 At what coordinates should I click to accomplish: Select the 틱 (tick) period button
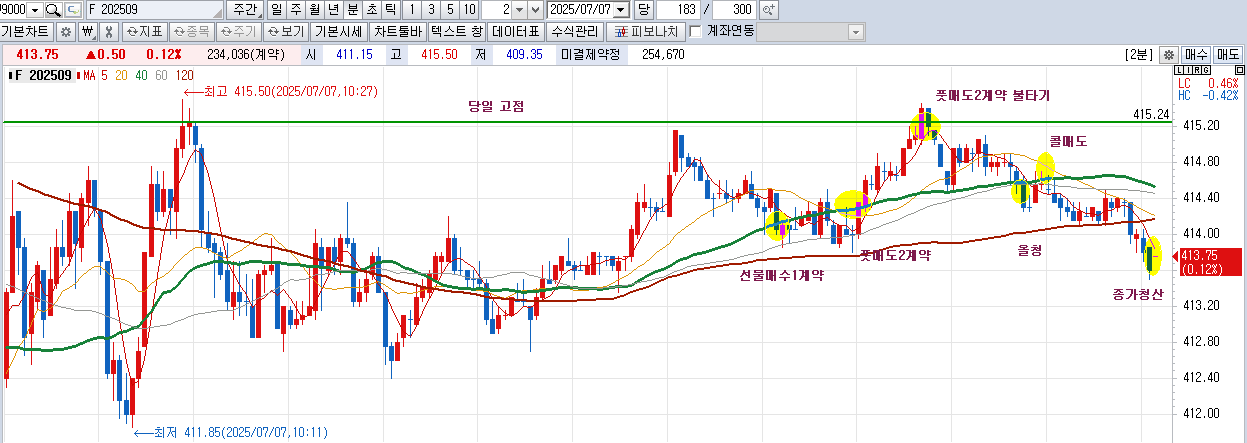pyautogui.click(x=390, y=9)
